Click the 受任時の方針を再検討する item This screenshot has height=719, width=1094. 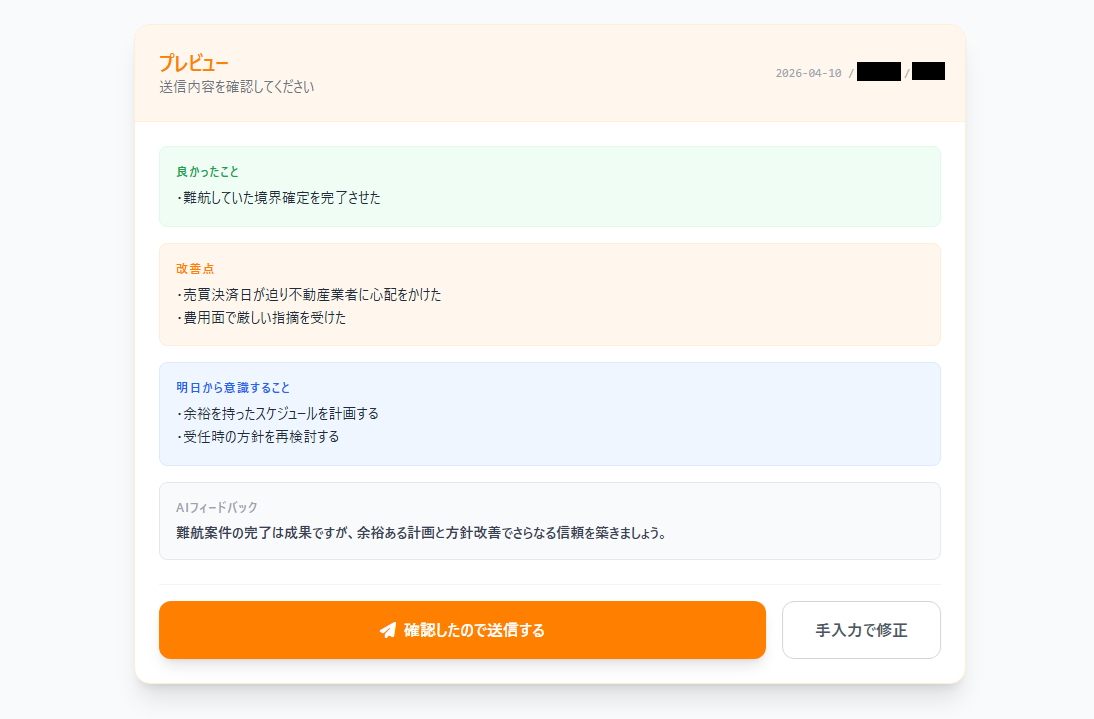[x=257, y=437]
